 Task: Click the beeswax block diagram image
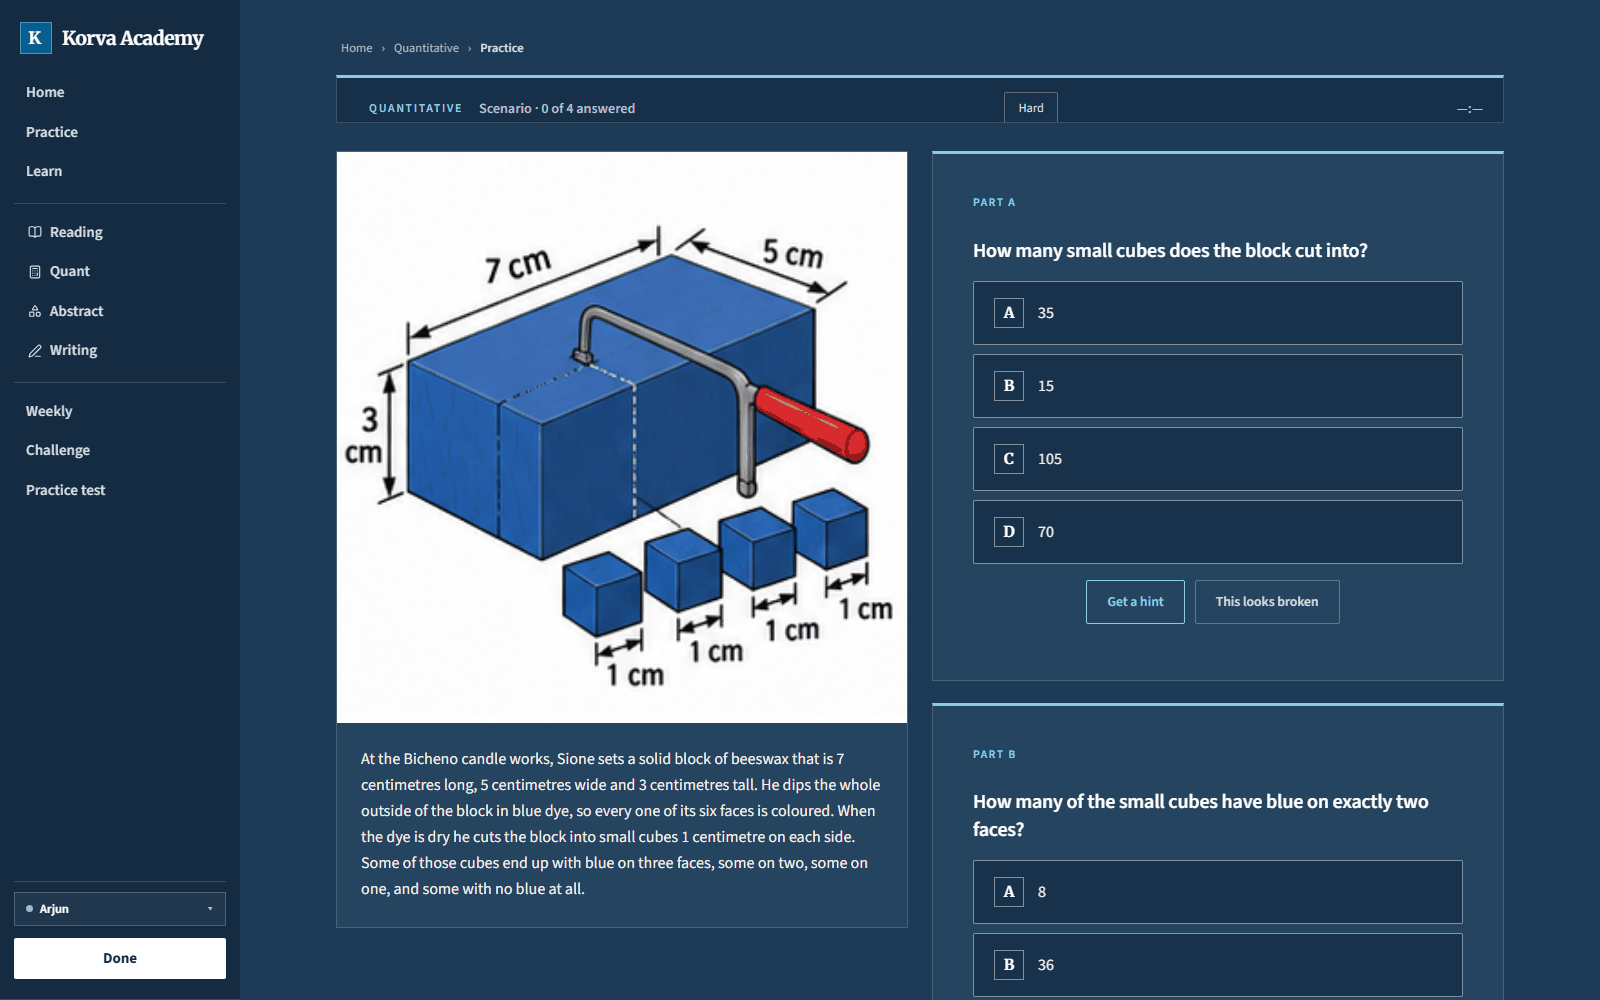click(x=622, y=437)
